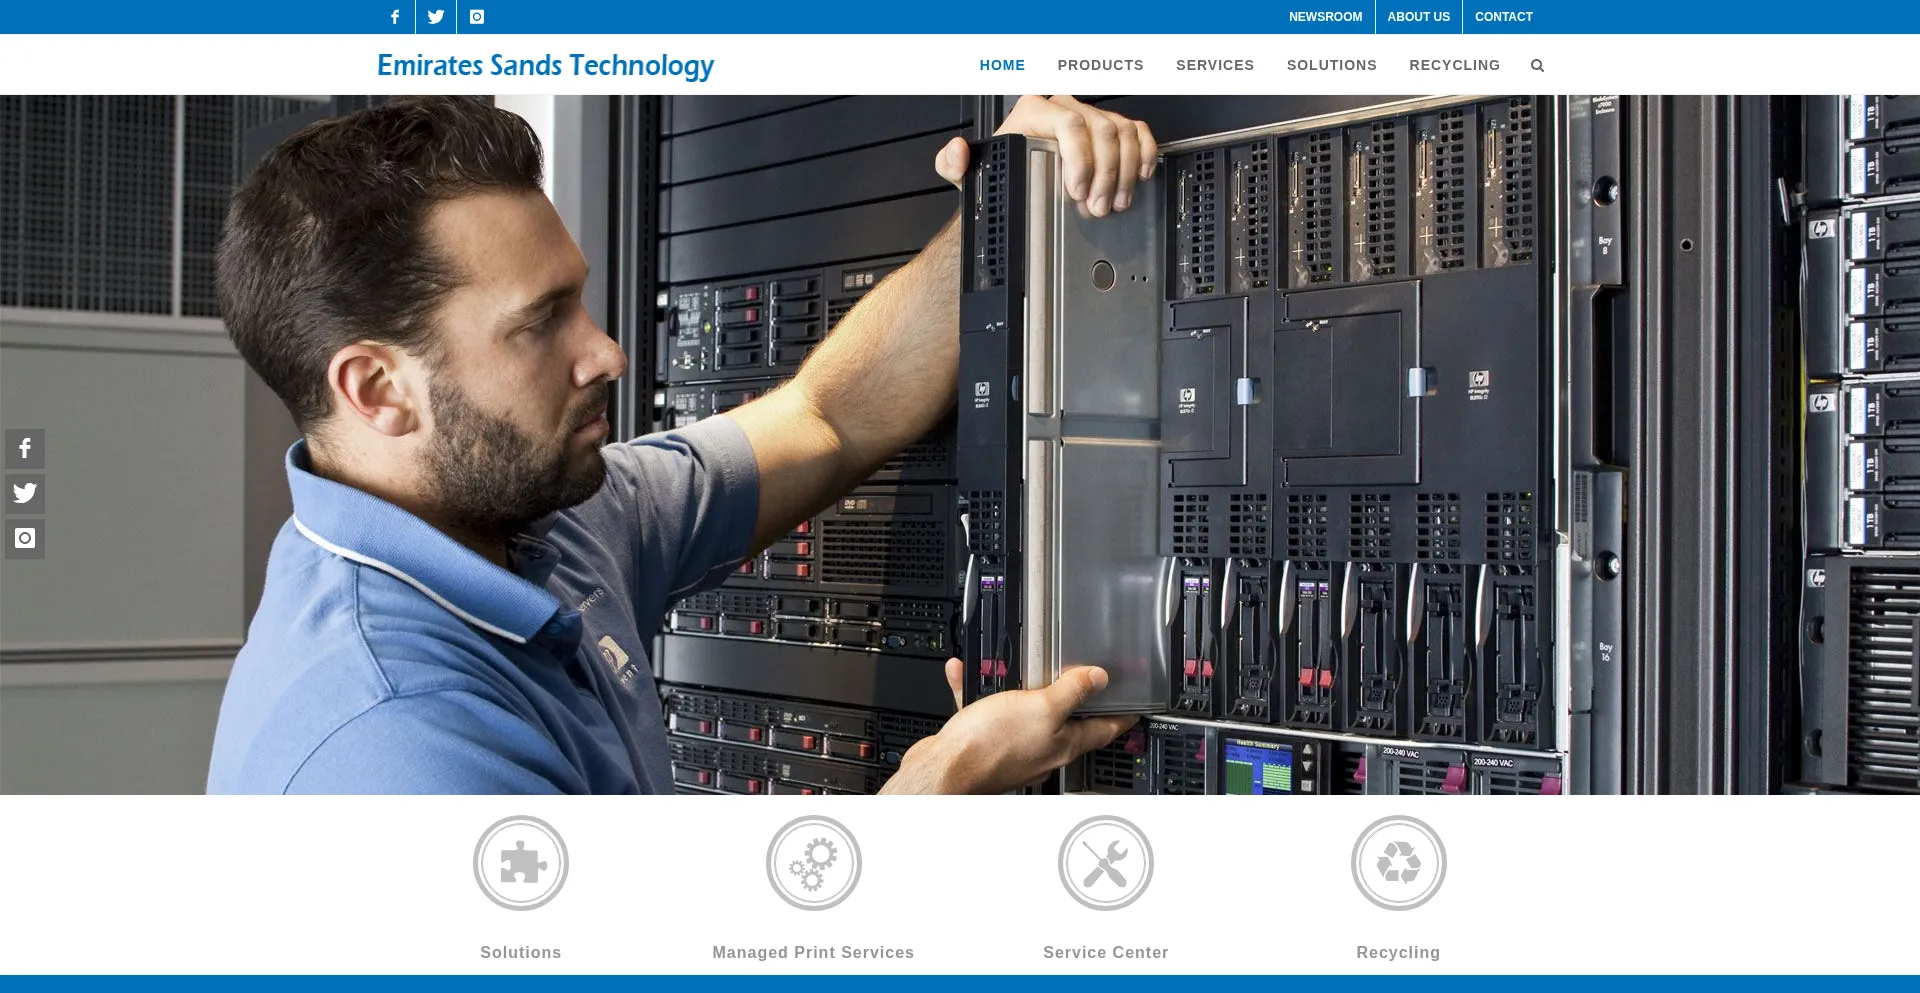Click the Facebook icon in top bar
The image size is (1920, 993).
pyautogui.click(x=395, y=17)
